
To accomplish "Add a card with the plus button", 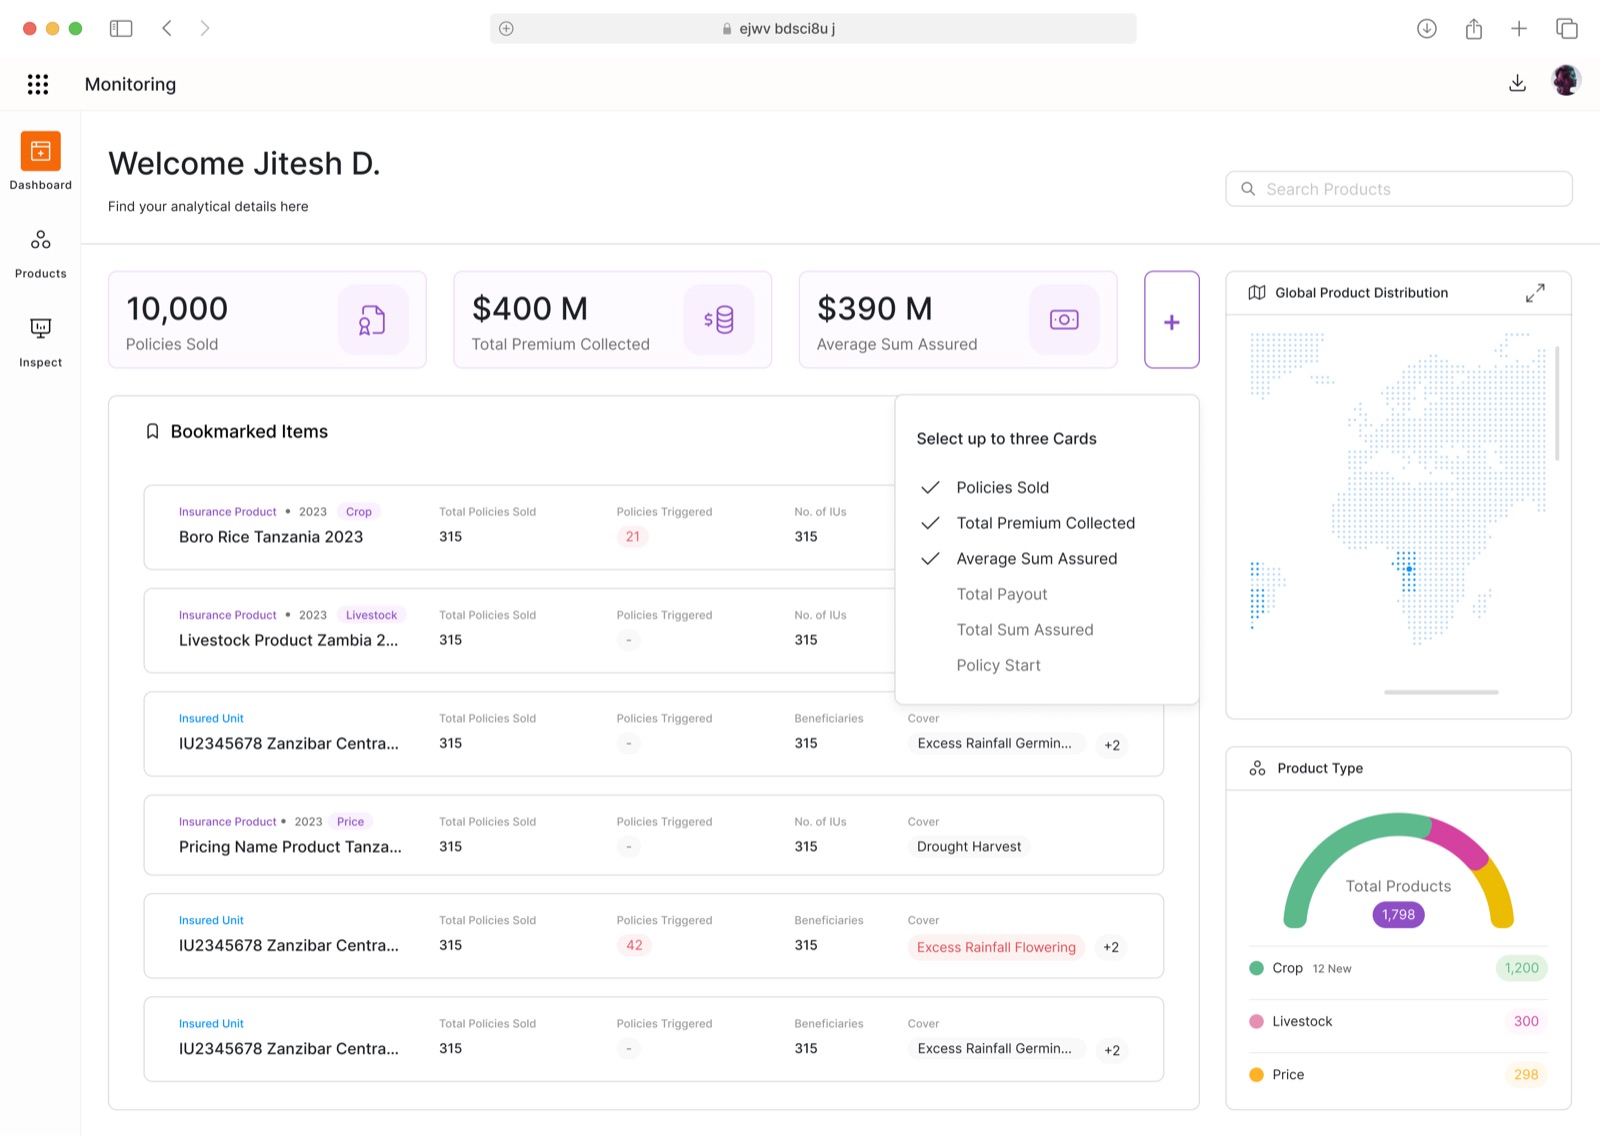I will point(1171,320).
